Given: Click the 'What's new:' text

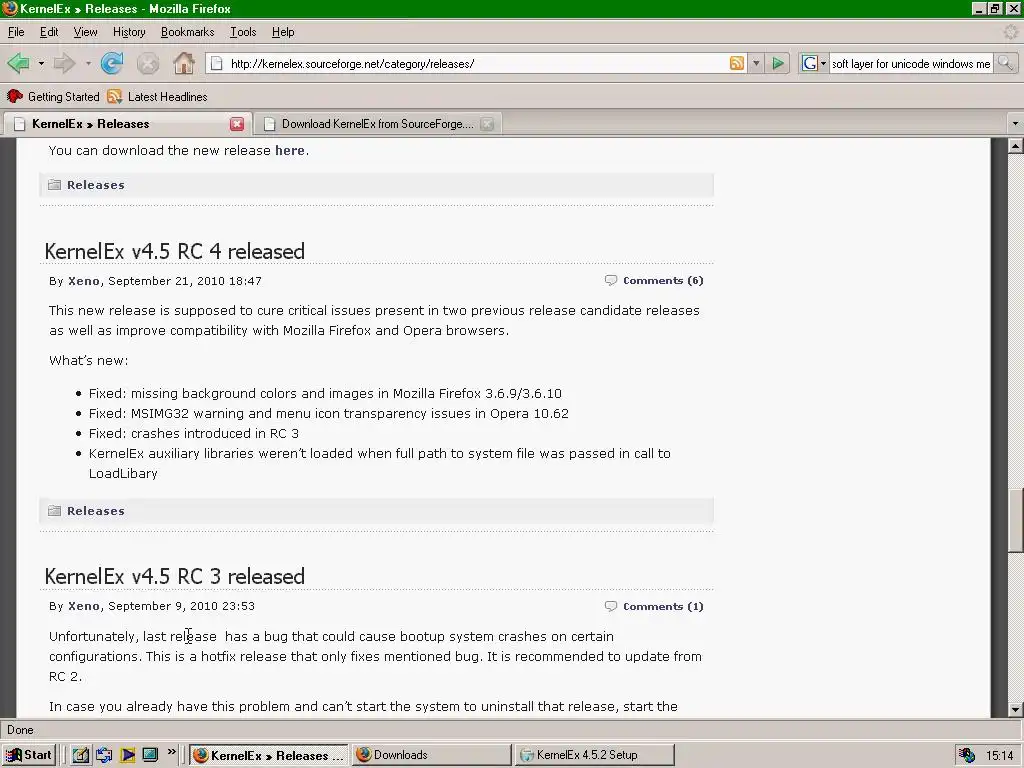Looking at the screenshot, I should 89,360.
